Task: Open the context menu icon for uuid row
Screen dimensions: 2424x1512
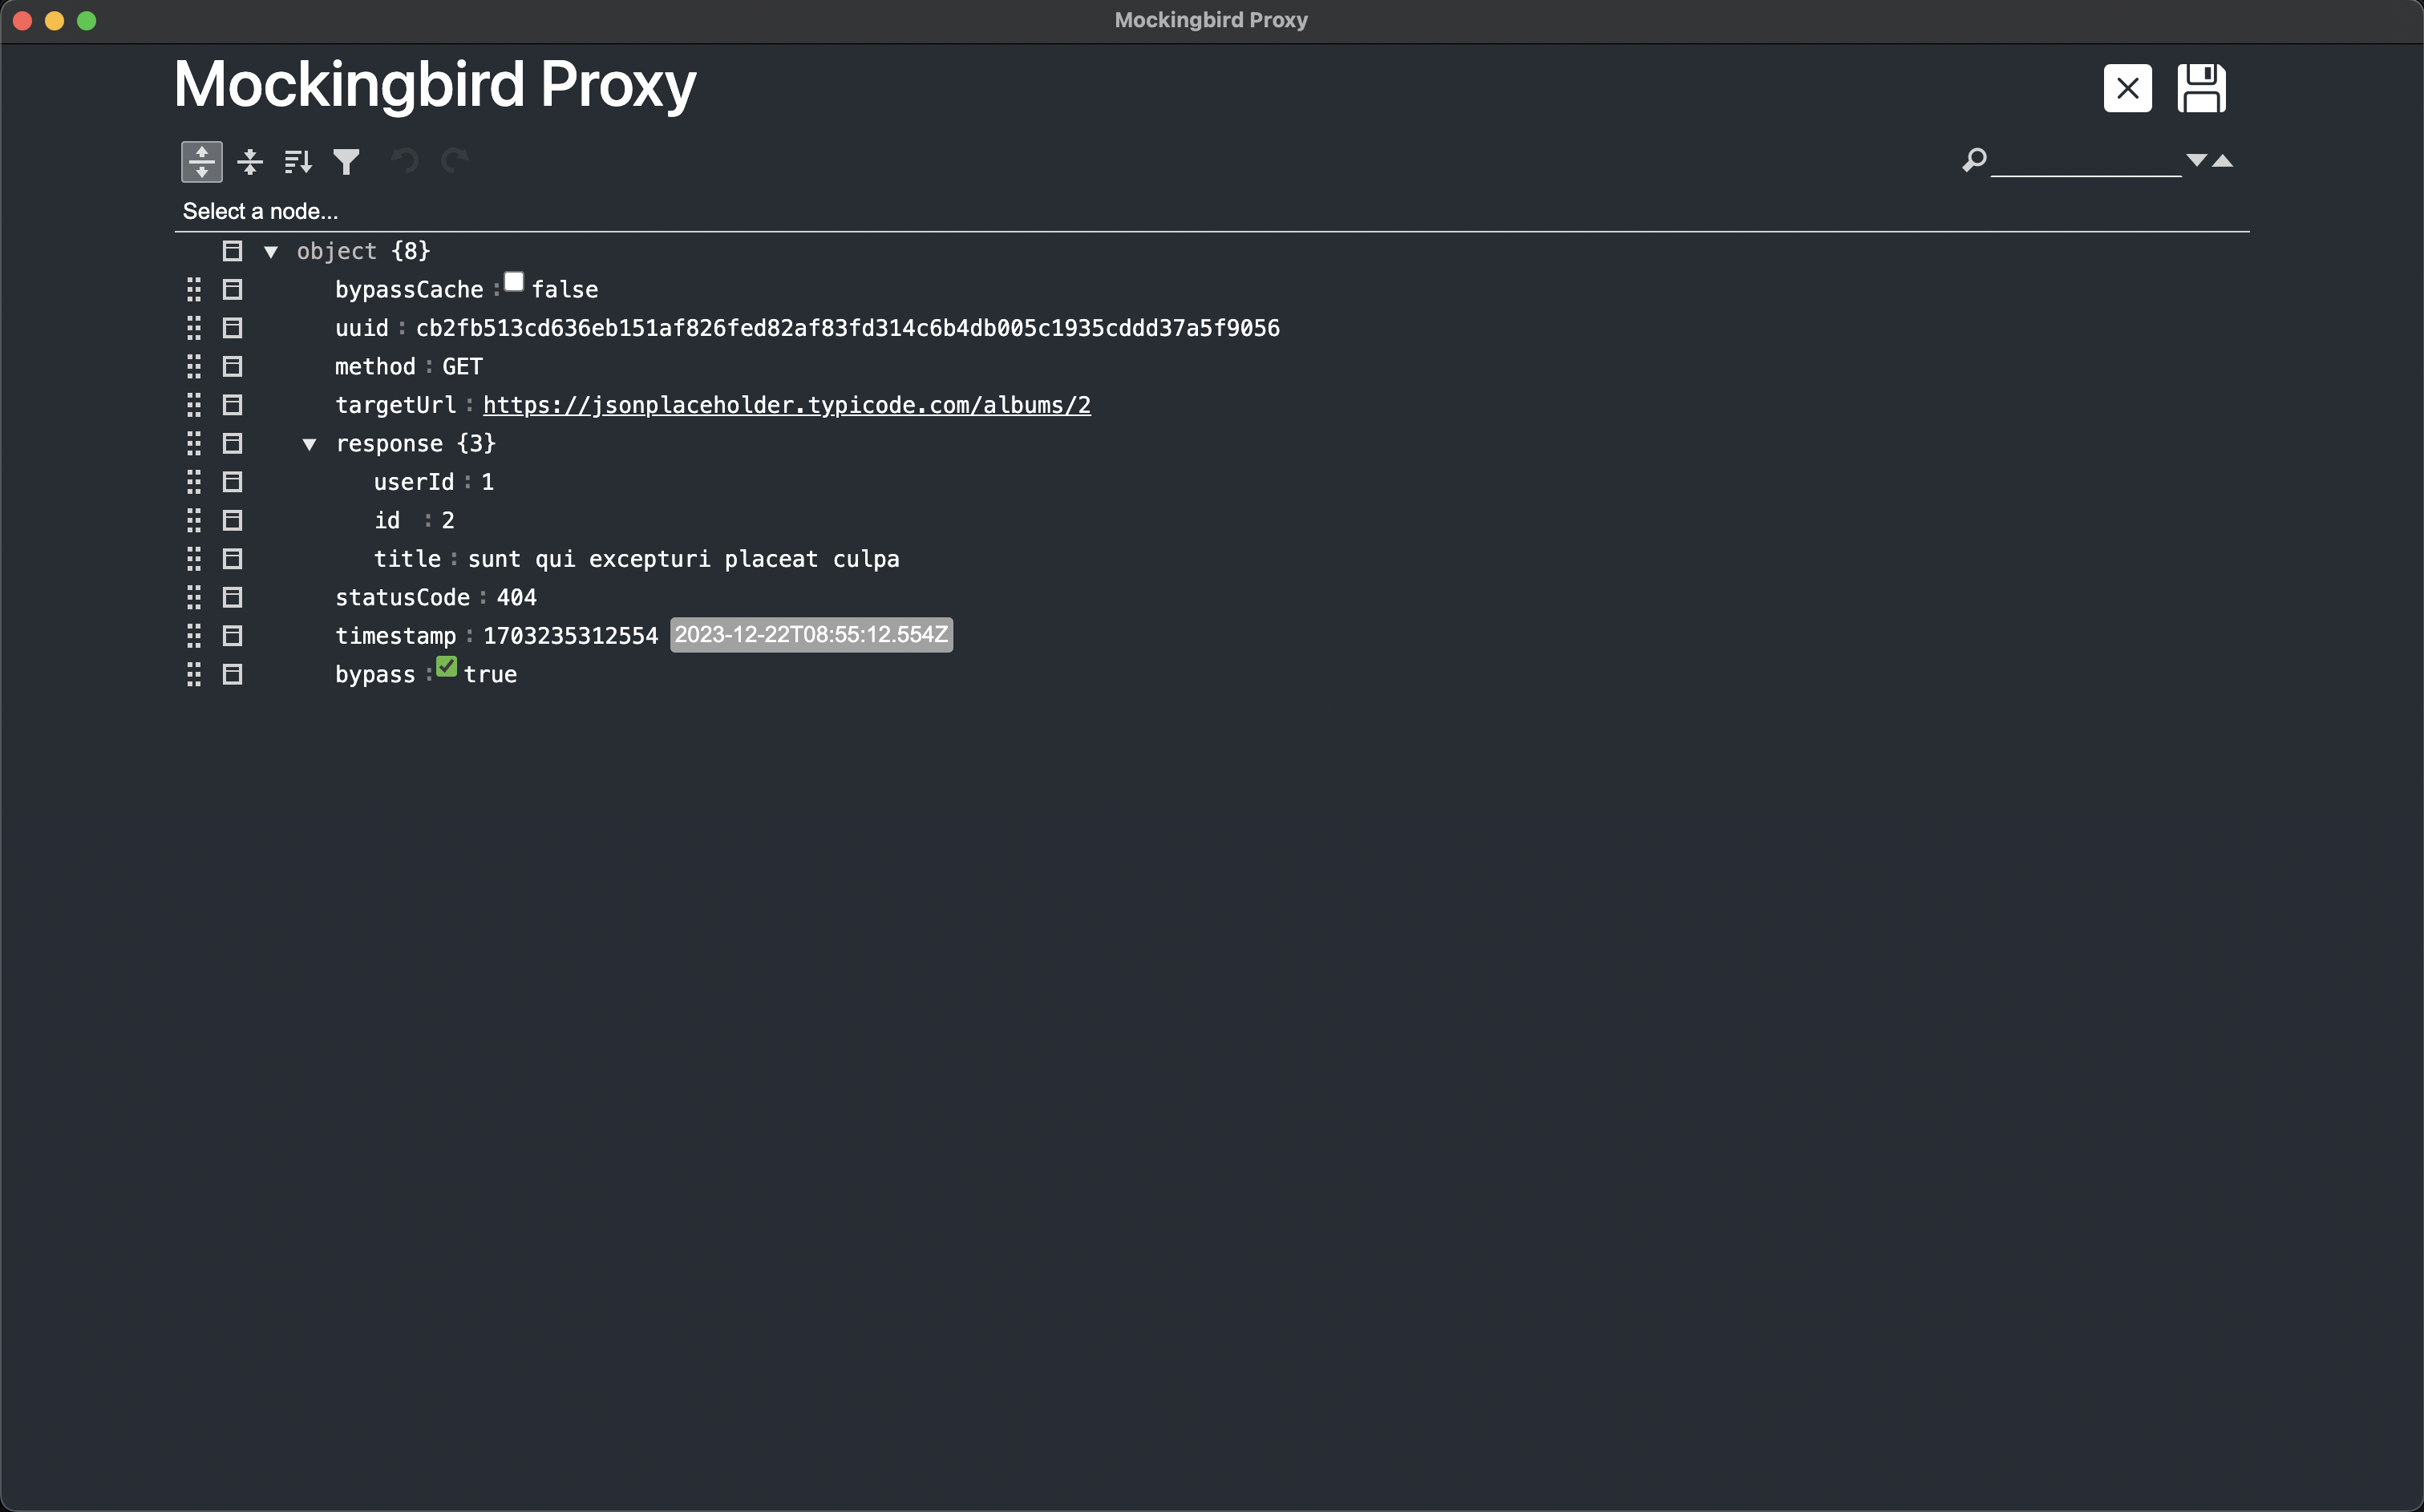Action: [x=232, y=328]
